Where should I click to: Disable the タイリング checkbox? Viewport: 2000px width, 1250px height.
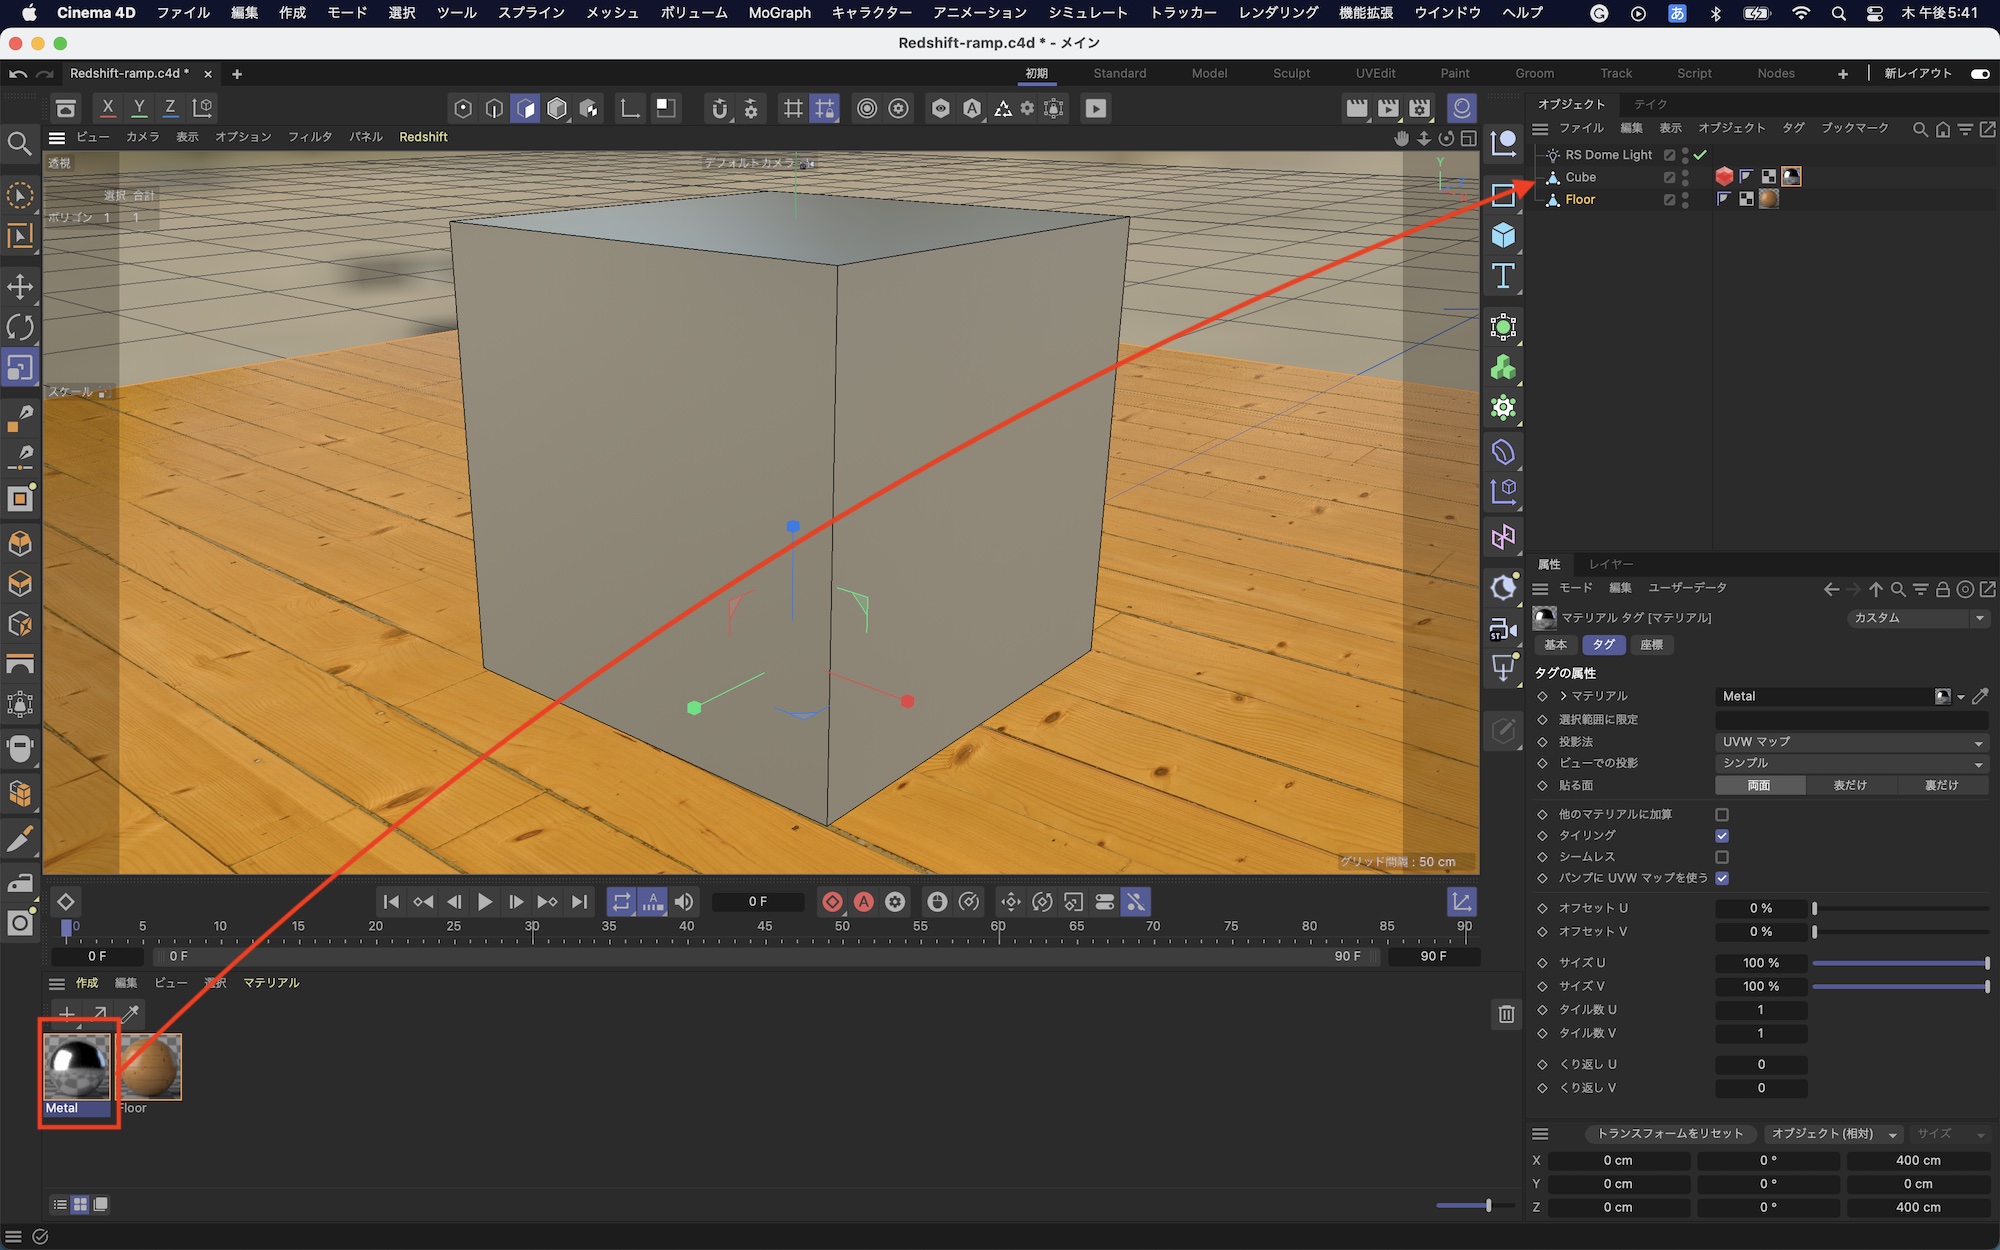click(x=1722, y=836)
